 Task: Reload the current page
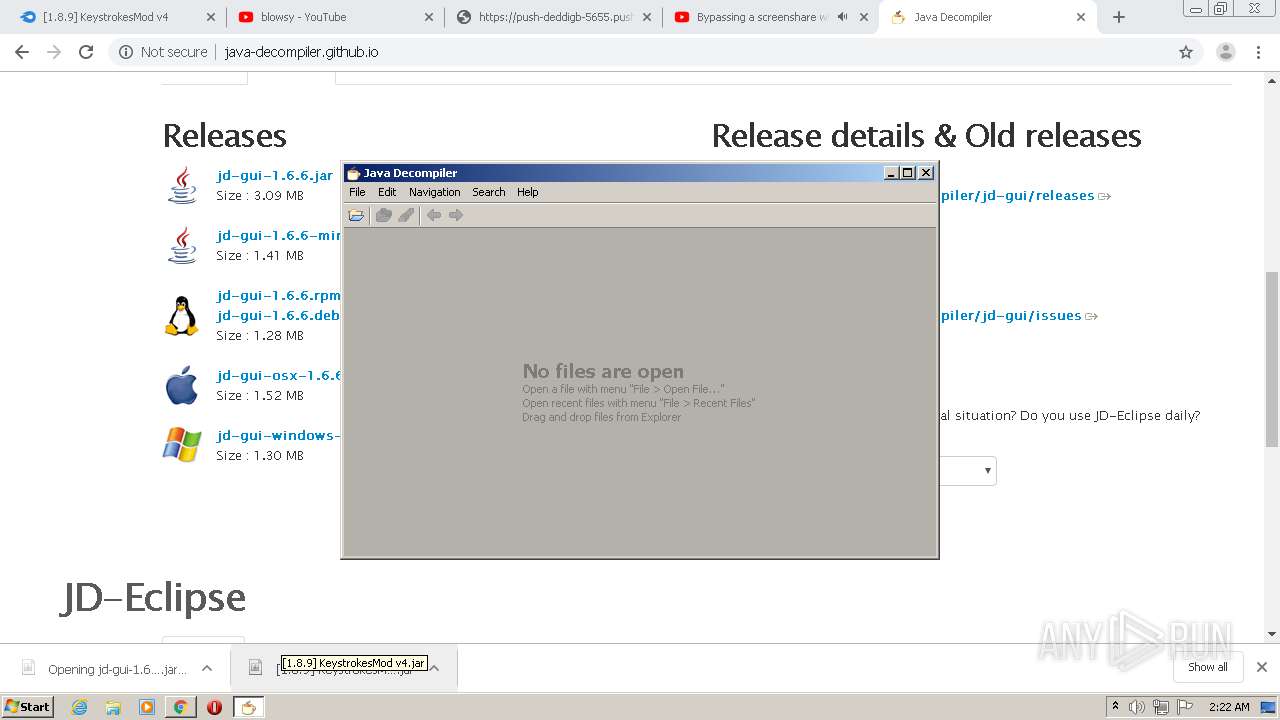pyautogui.click(x=86, y=52)
